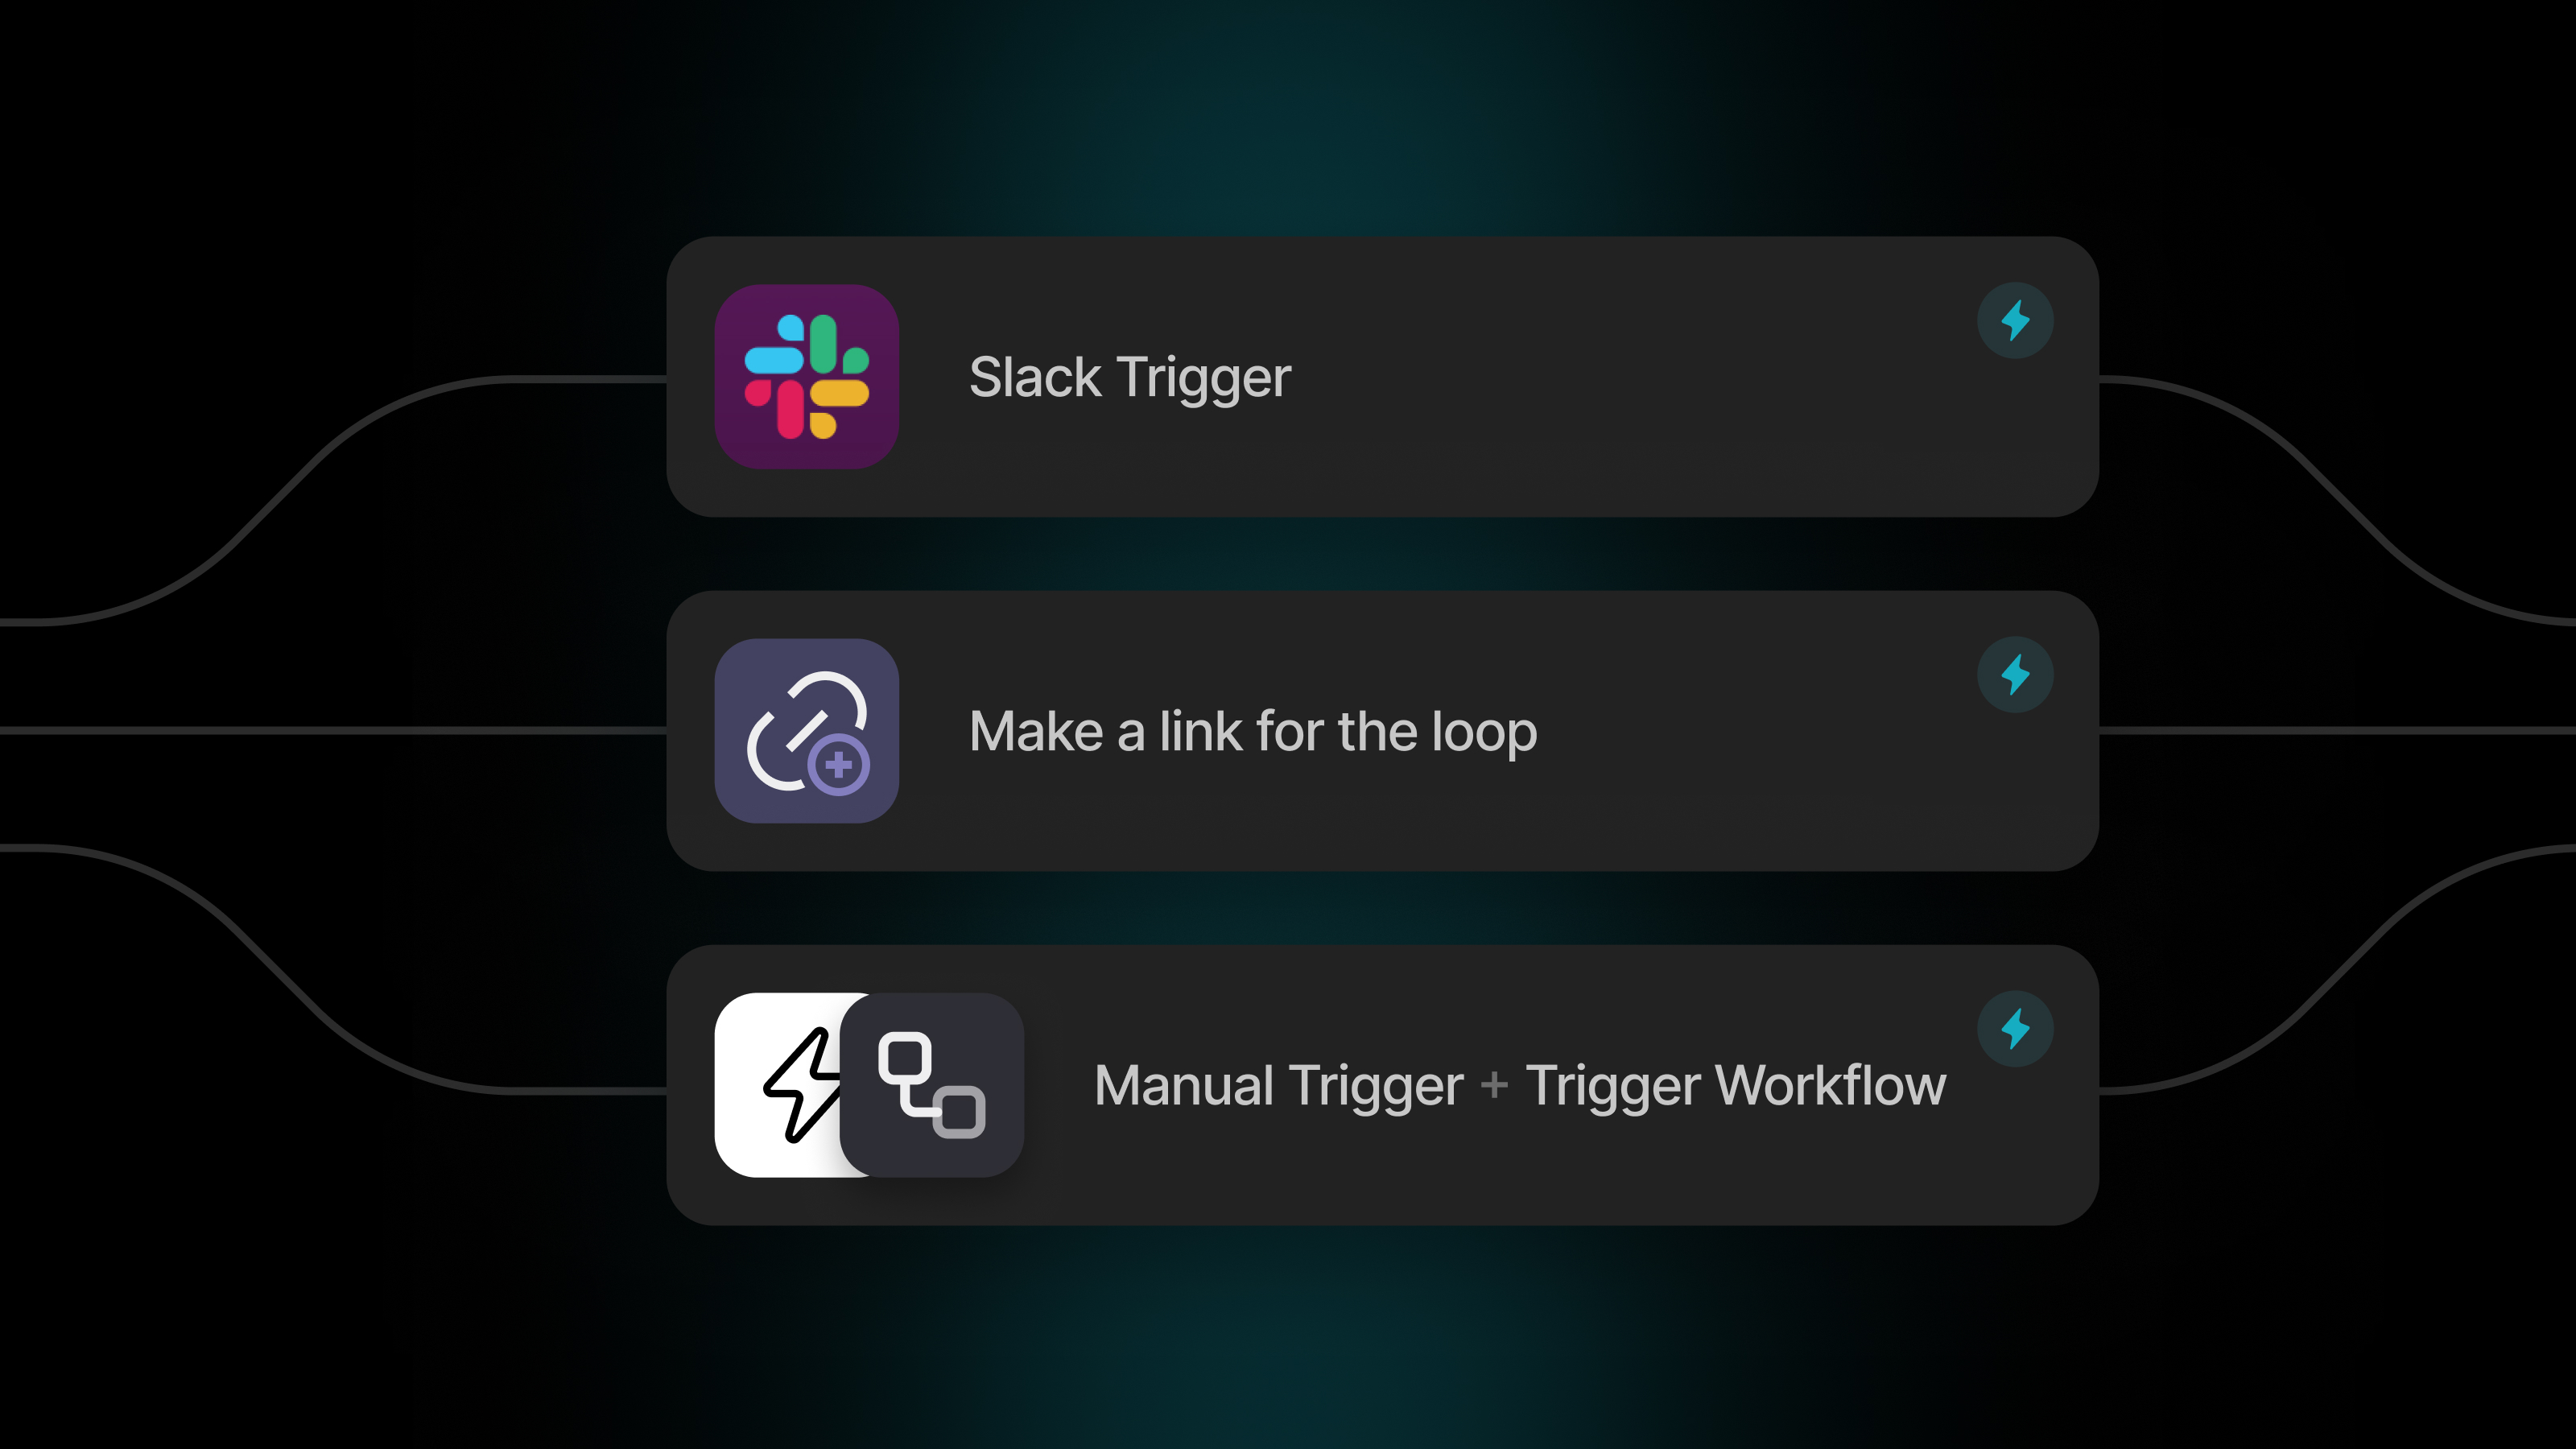Screen dimensions: 2576x1449
Task: Click lightning badge on Manual Trigger card
Action: click(2015, 1029)
